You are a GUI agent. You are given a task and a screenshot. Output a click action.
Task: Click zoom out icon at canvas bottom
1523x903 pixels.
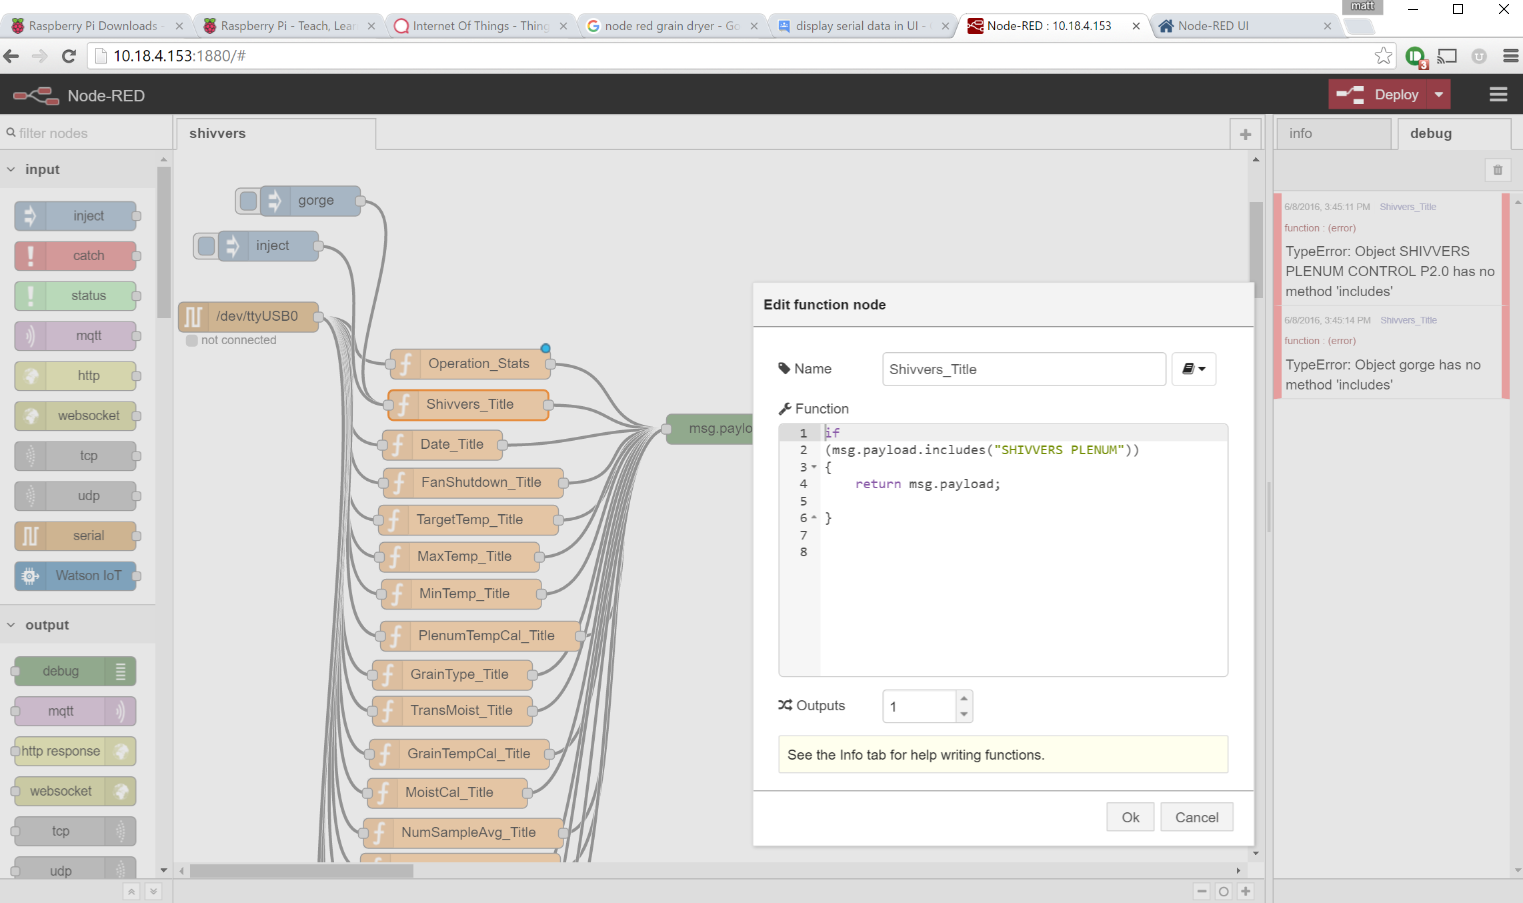coord(1202,891)
